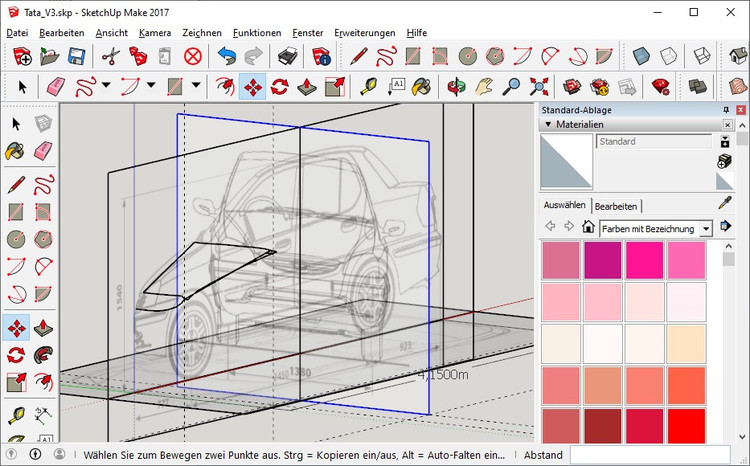
Task: Click the printer icon
Action: point(287,56)
